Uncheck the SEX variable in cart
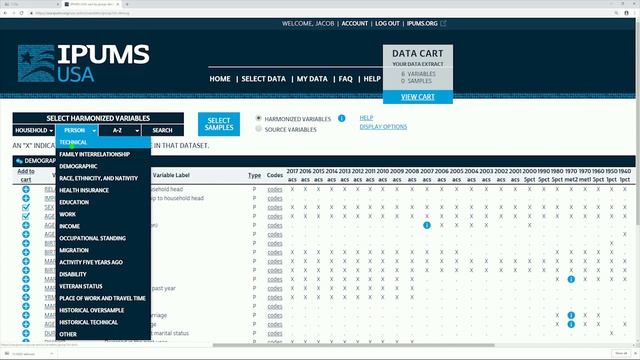 (x=26, y=207)
